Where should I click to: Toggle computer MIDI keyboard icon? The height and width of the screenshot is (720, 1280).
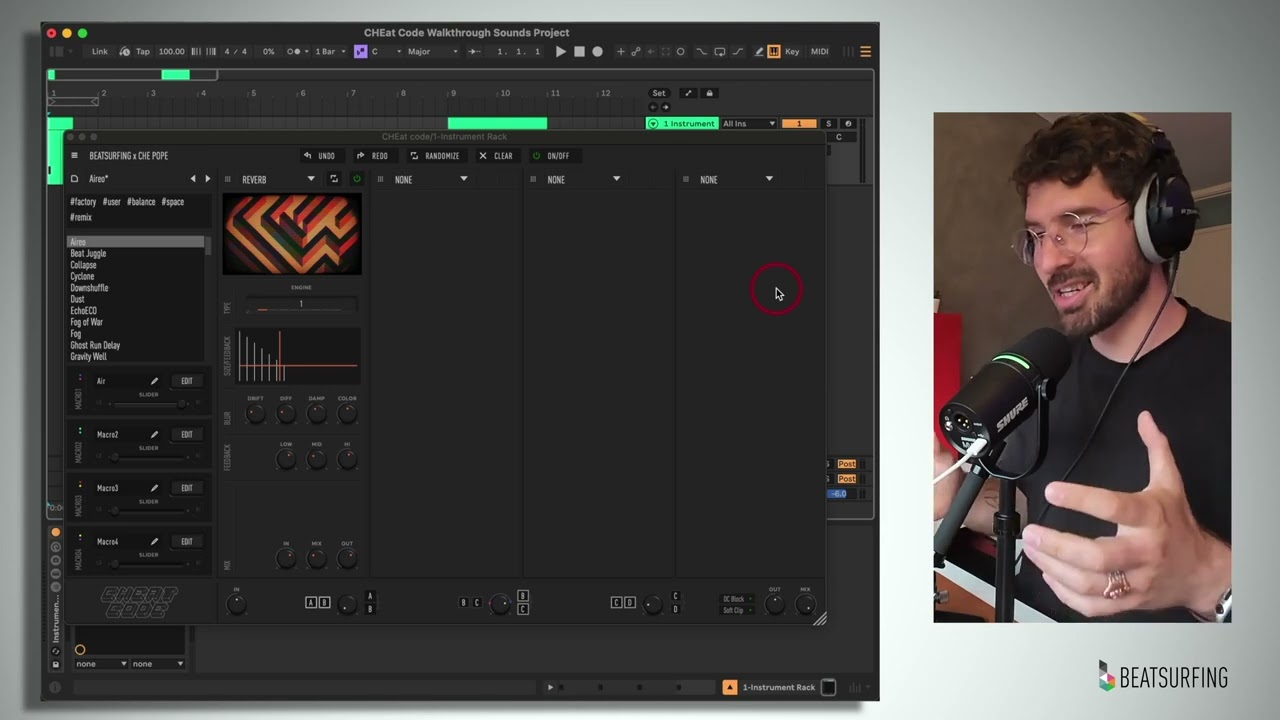(774, 52)
